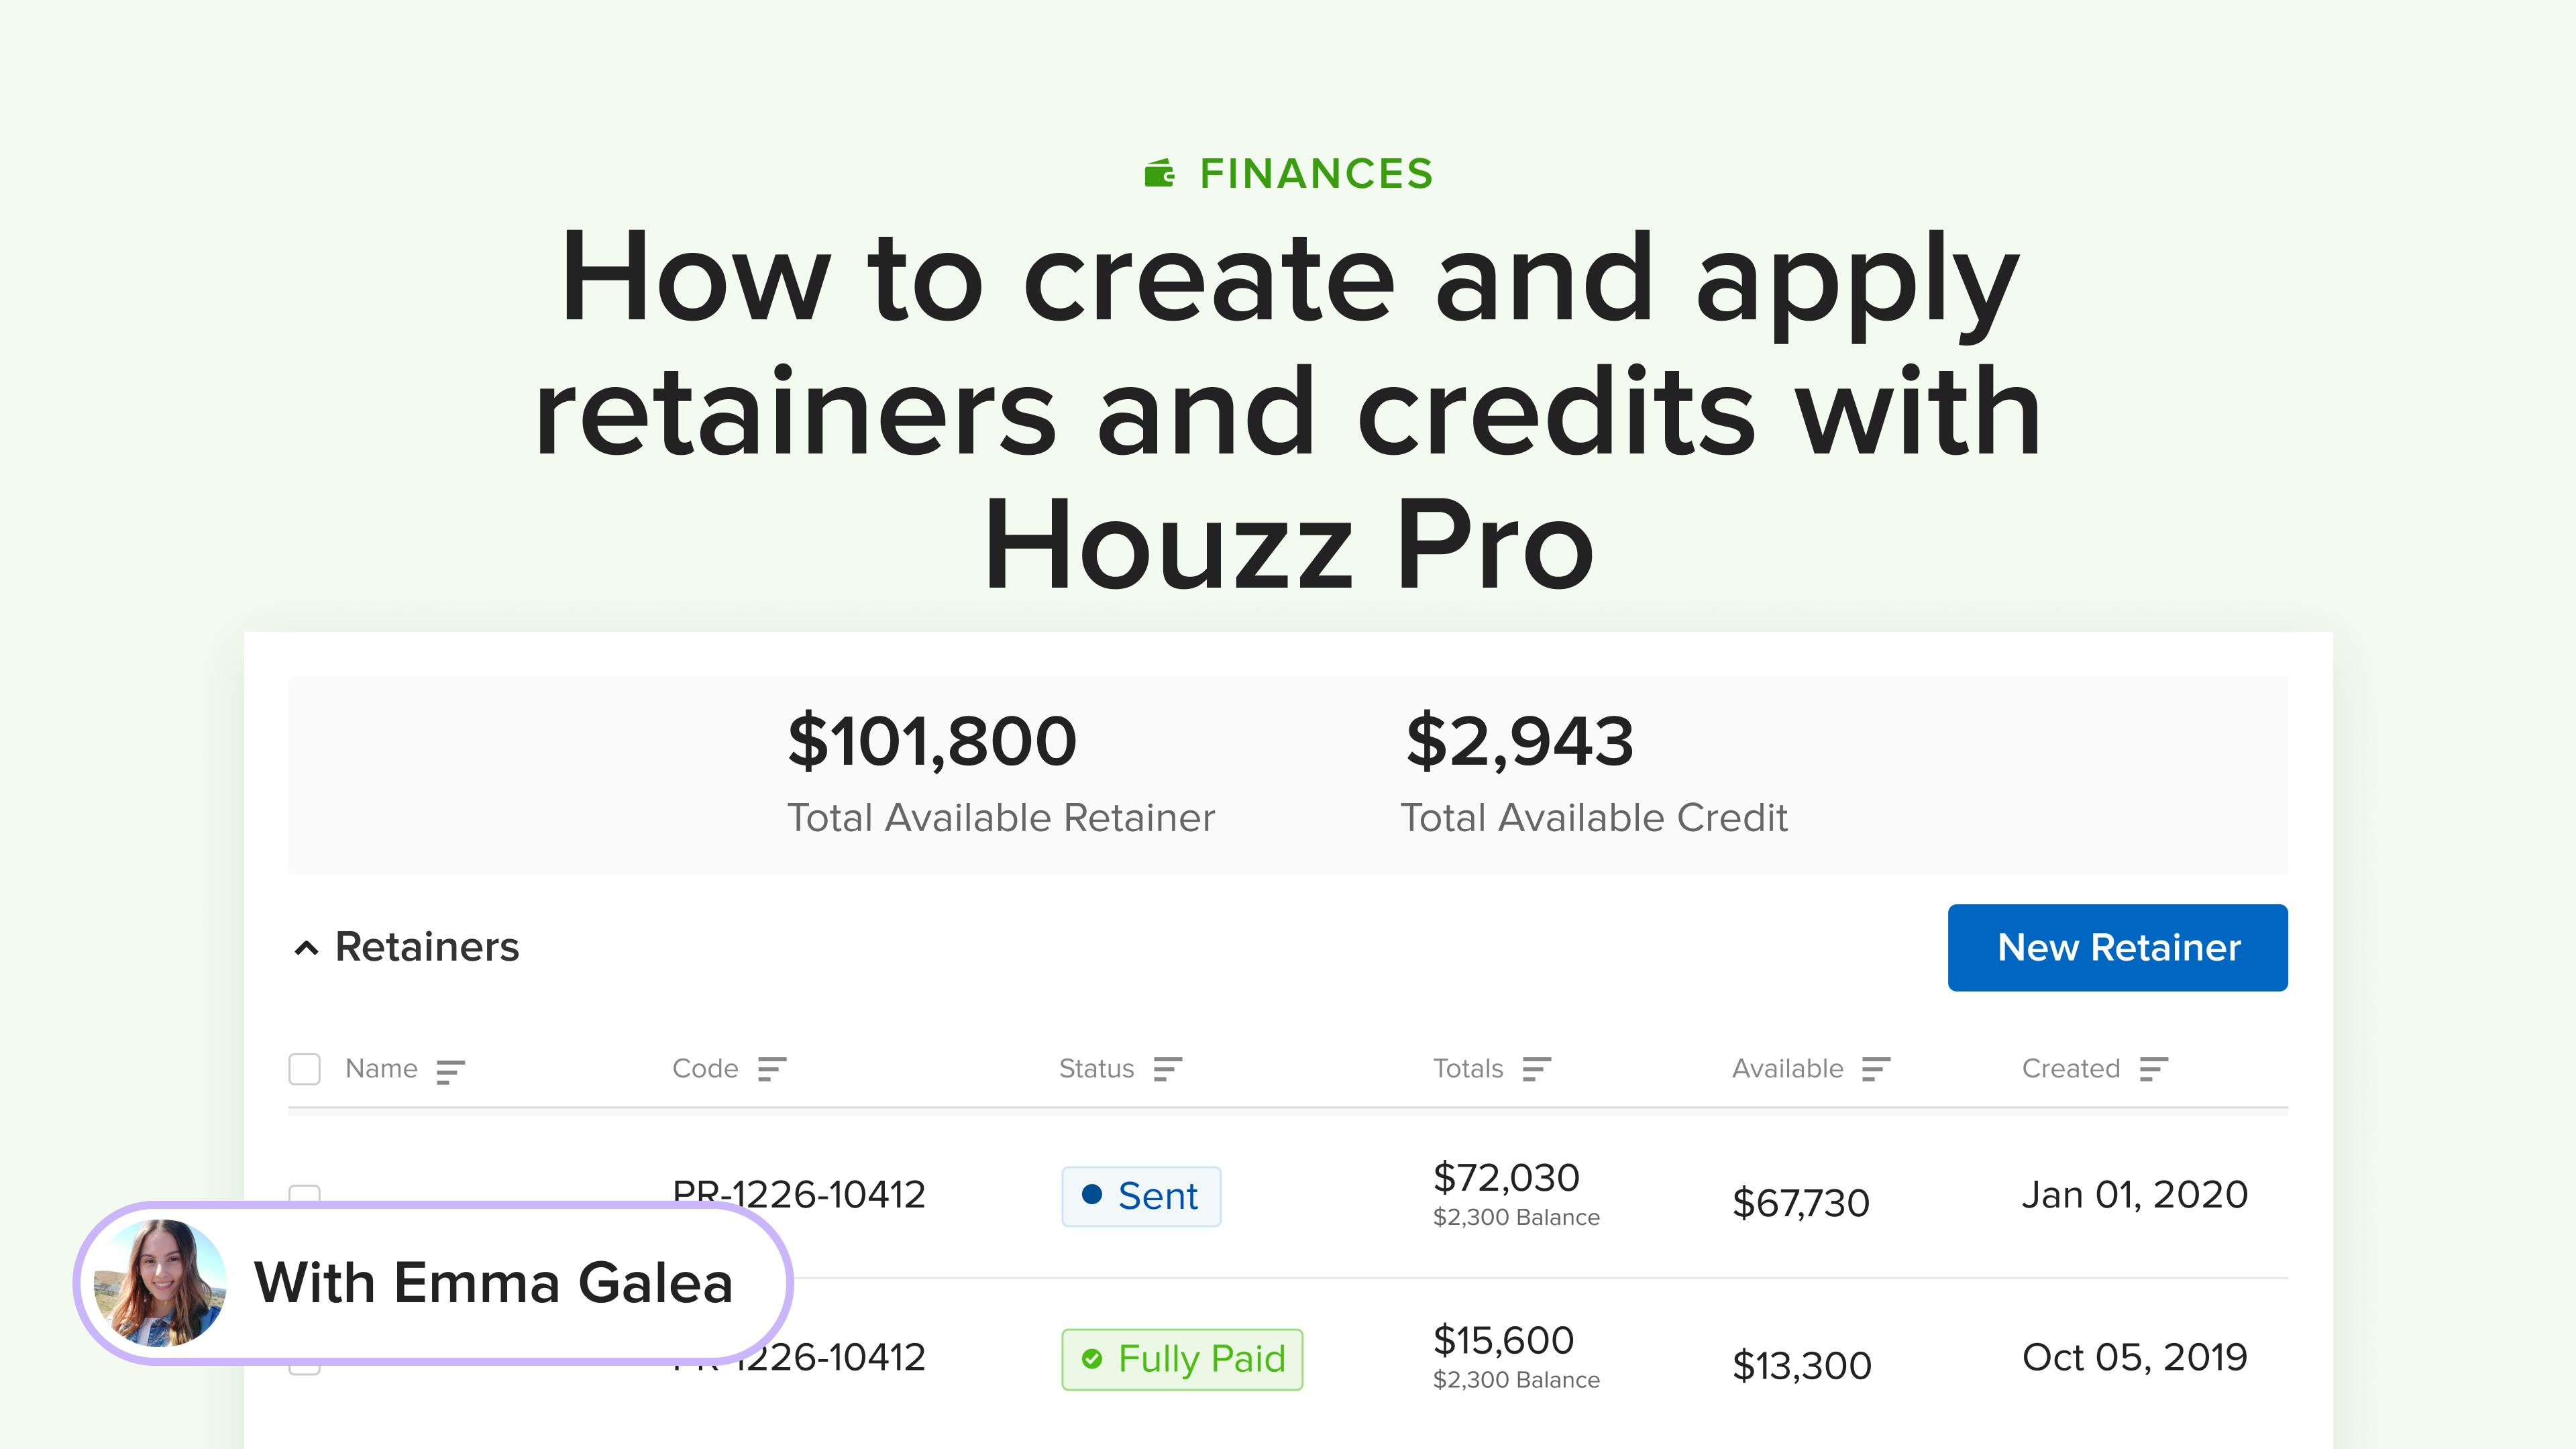2576x1449 pixels.
Task: Open retainer code PR-1226-10412 in first row
Action: click(x=799, y=1194)
